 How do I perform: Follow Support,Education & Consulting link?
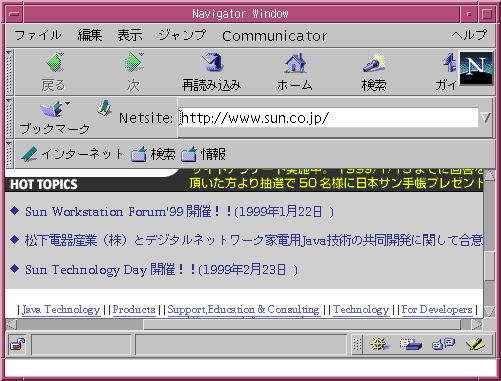tap(243, 310)
